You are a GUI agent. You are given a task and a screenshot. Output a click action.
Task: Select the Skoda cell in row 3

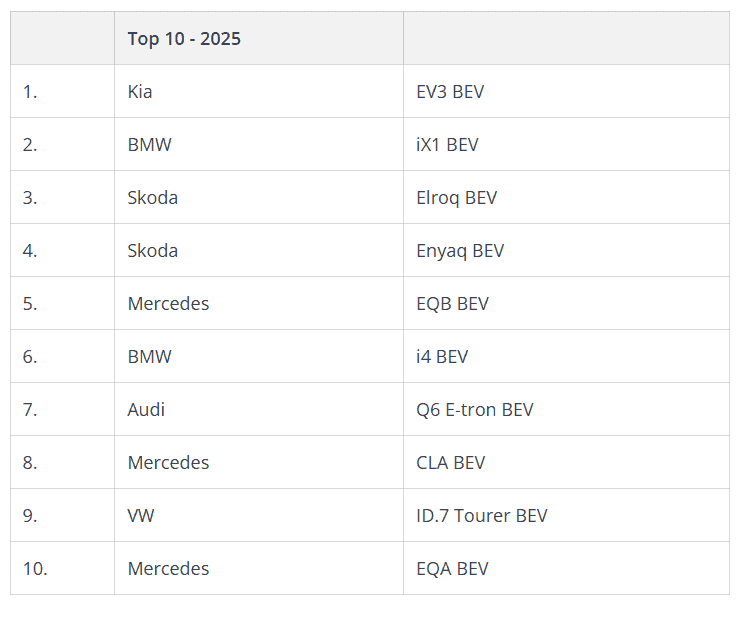click(x=152, y=198)
